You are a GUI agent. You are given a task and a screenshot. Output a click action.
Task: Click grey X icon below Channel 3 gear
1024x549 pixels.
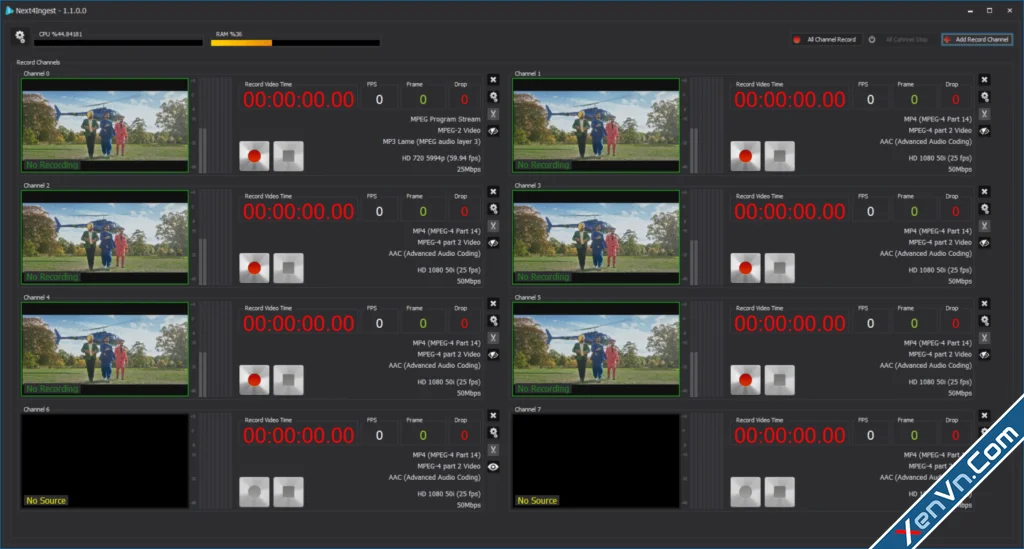984,226
